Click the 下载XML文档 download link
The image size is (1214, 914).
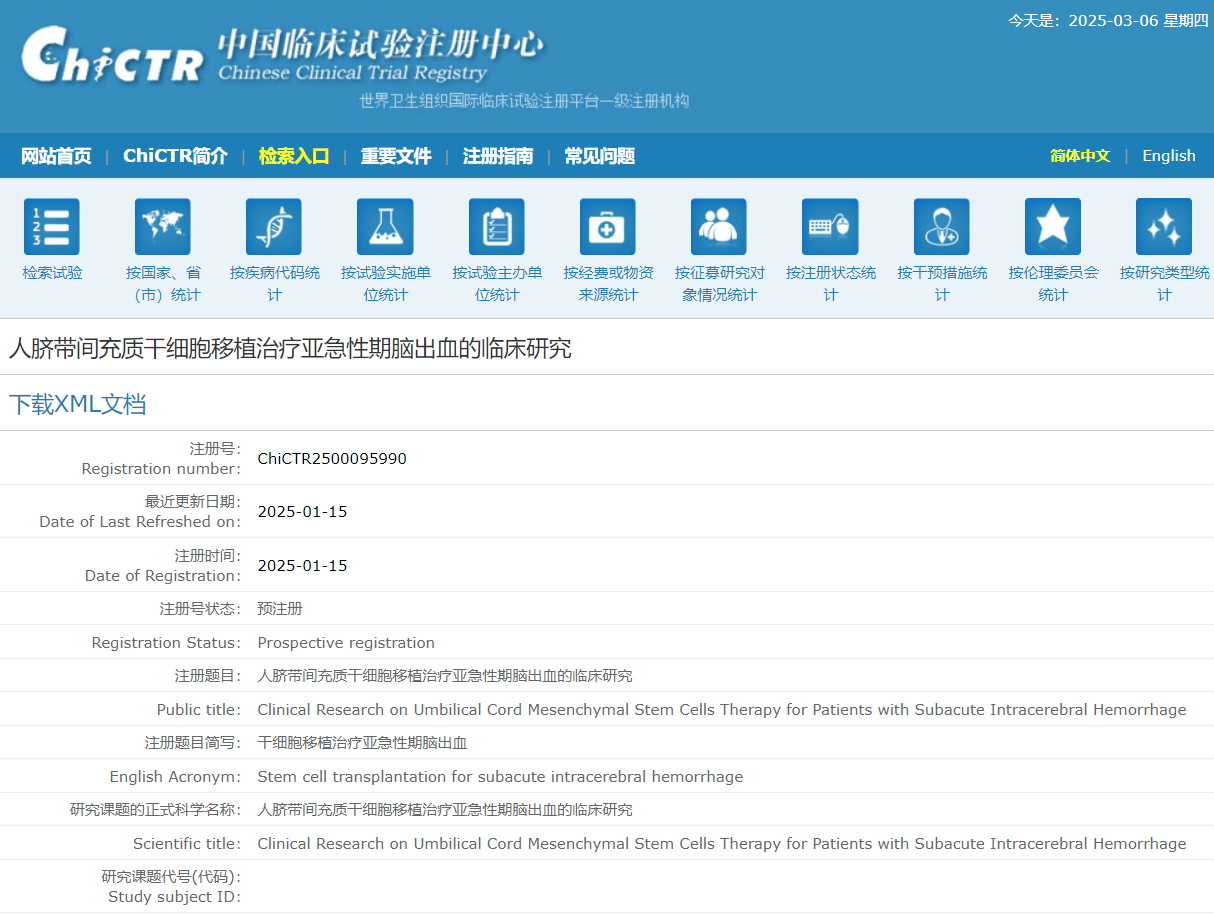[x=78, y=404]
